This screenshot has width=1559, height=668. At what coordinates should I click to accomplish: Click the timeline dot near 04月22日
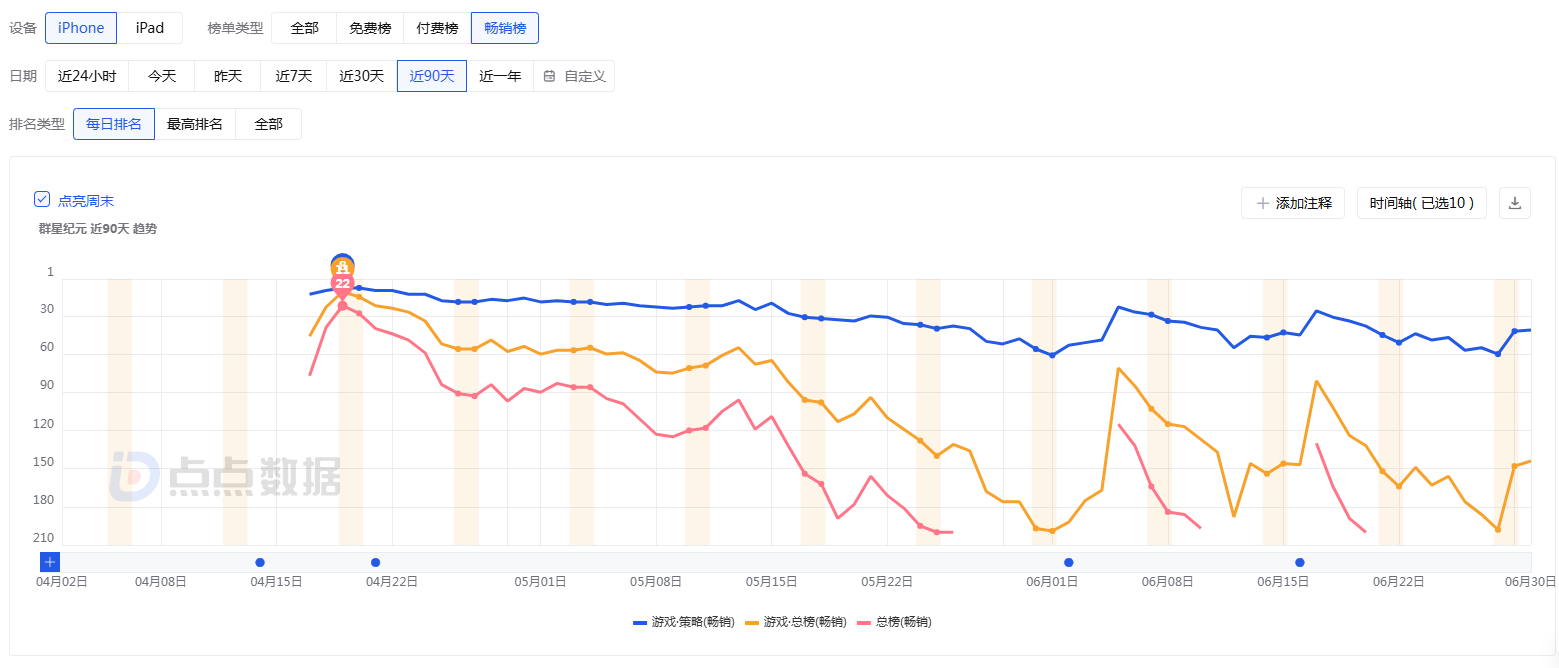point(375,562)
